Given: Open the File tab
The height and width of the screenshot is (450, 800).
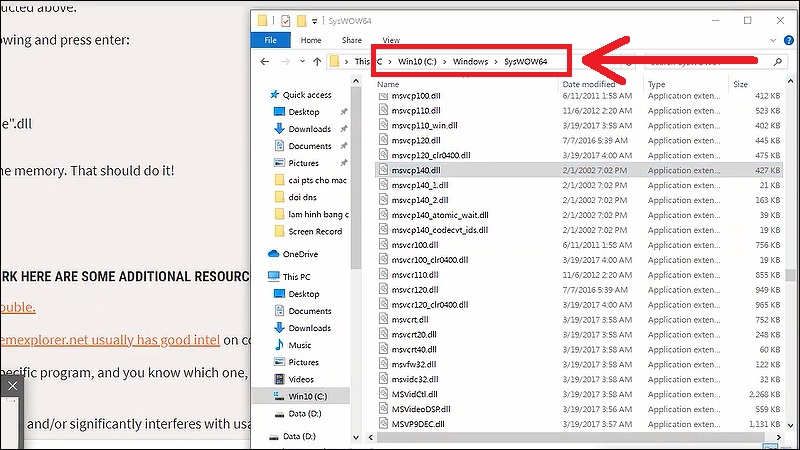Looking at the screenshot, I should pyautogui.click(x=270, y=40).
